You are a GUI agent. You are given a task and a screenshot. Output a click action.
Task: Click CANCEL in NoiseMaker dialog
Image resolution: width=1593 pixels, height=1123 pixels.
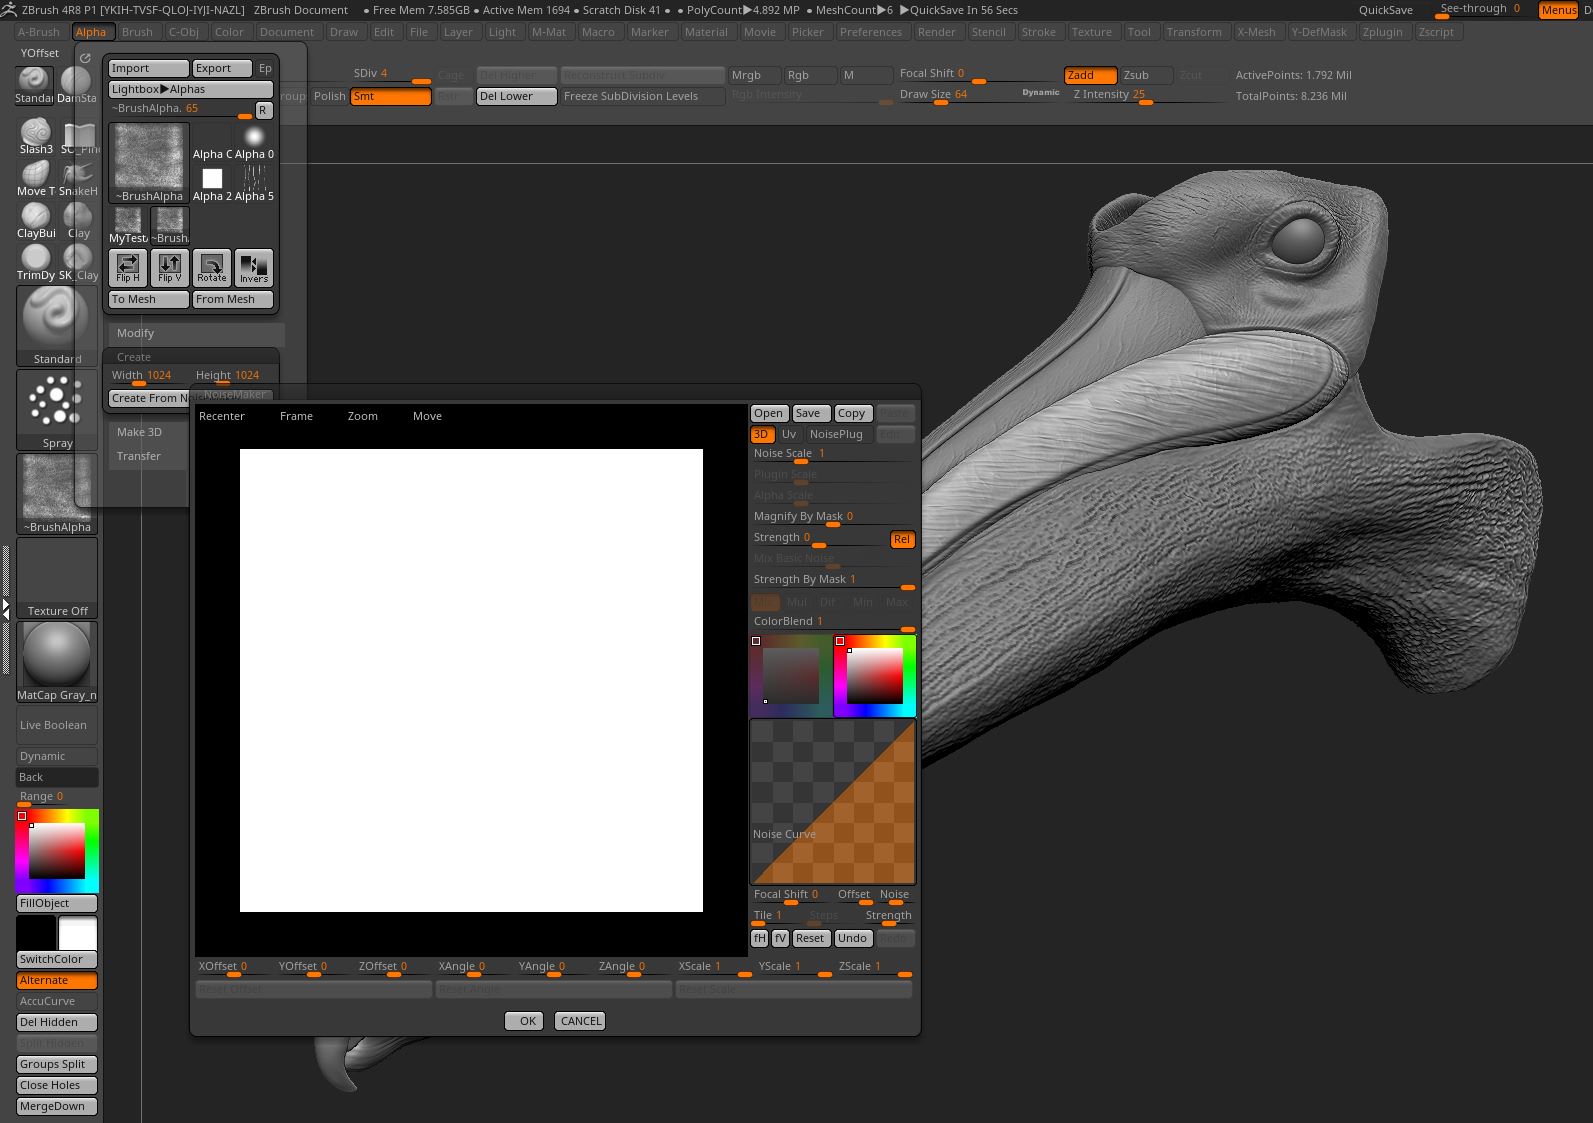[x=580, y=1021]
